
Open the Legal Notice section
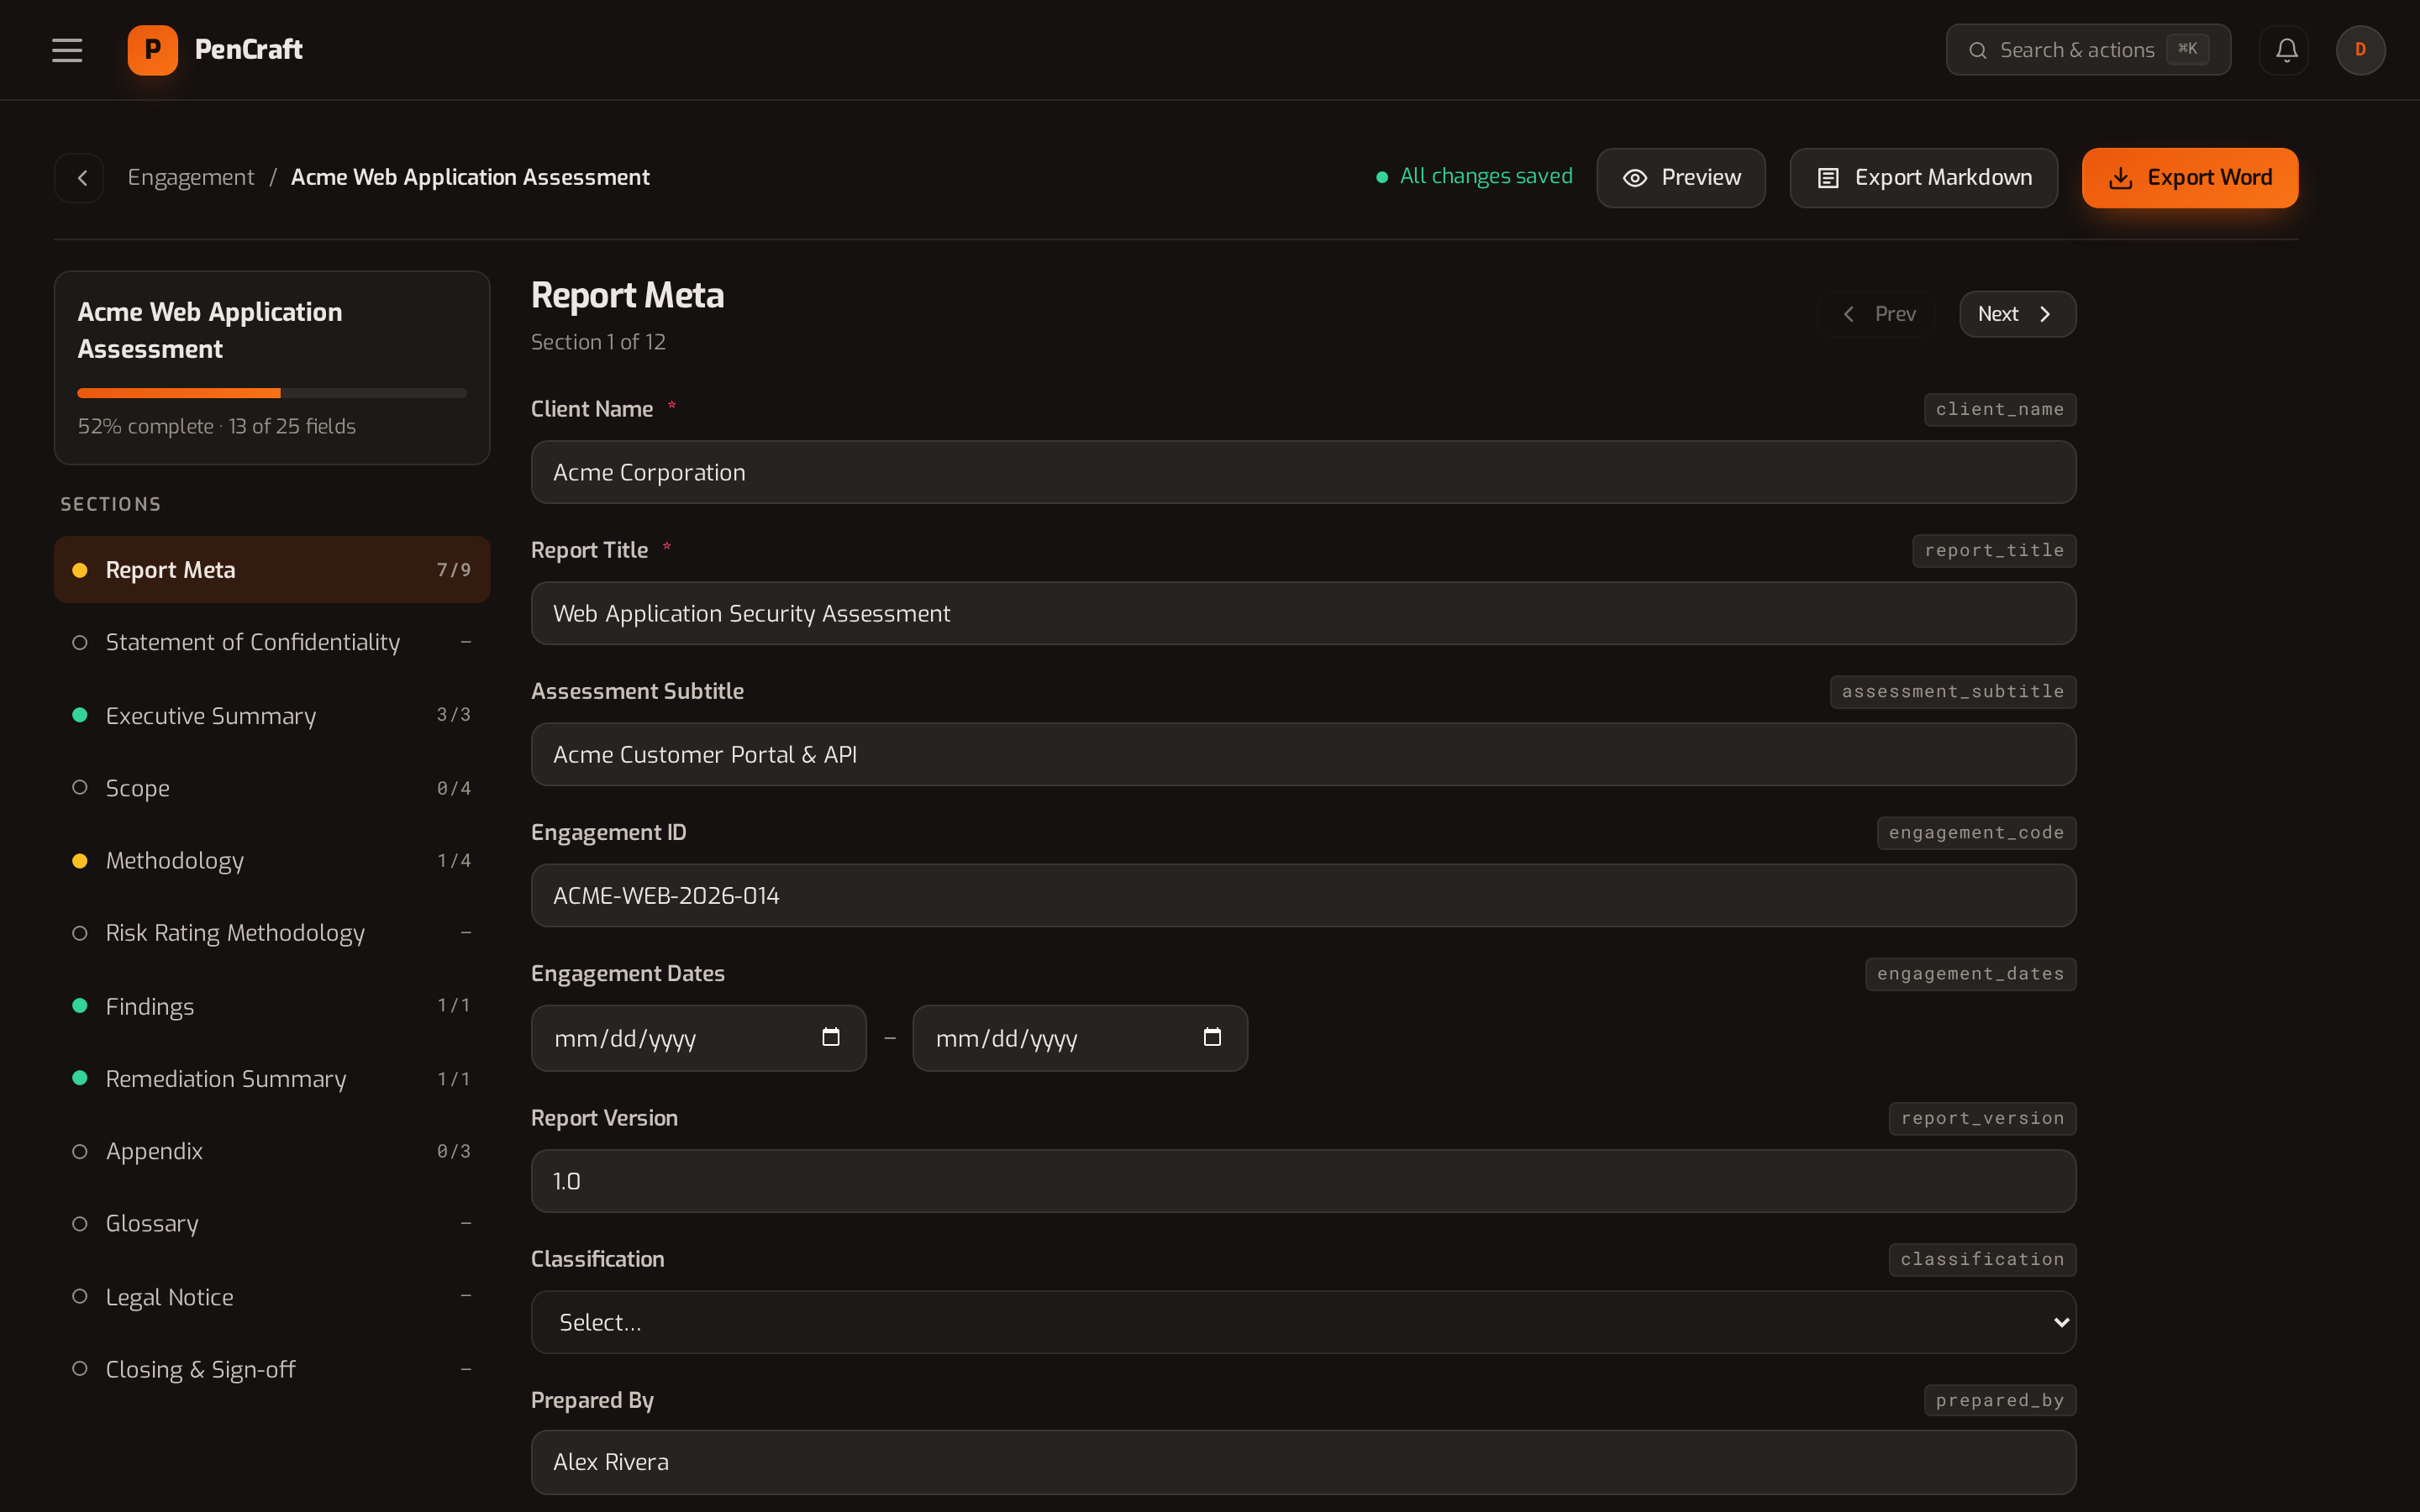pyautogui.click(x=272, y=1296)
